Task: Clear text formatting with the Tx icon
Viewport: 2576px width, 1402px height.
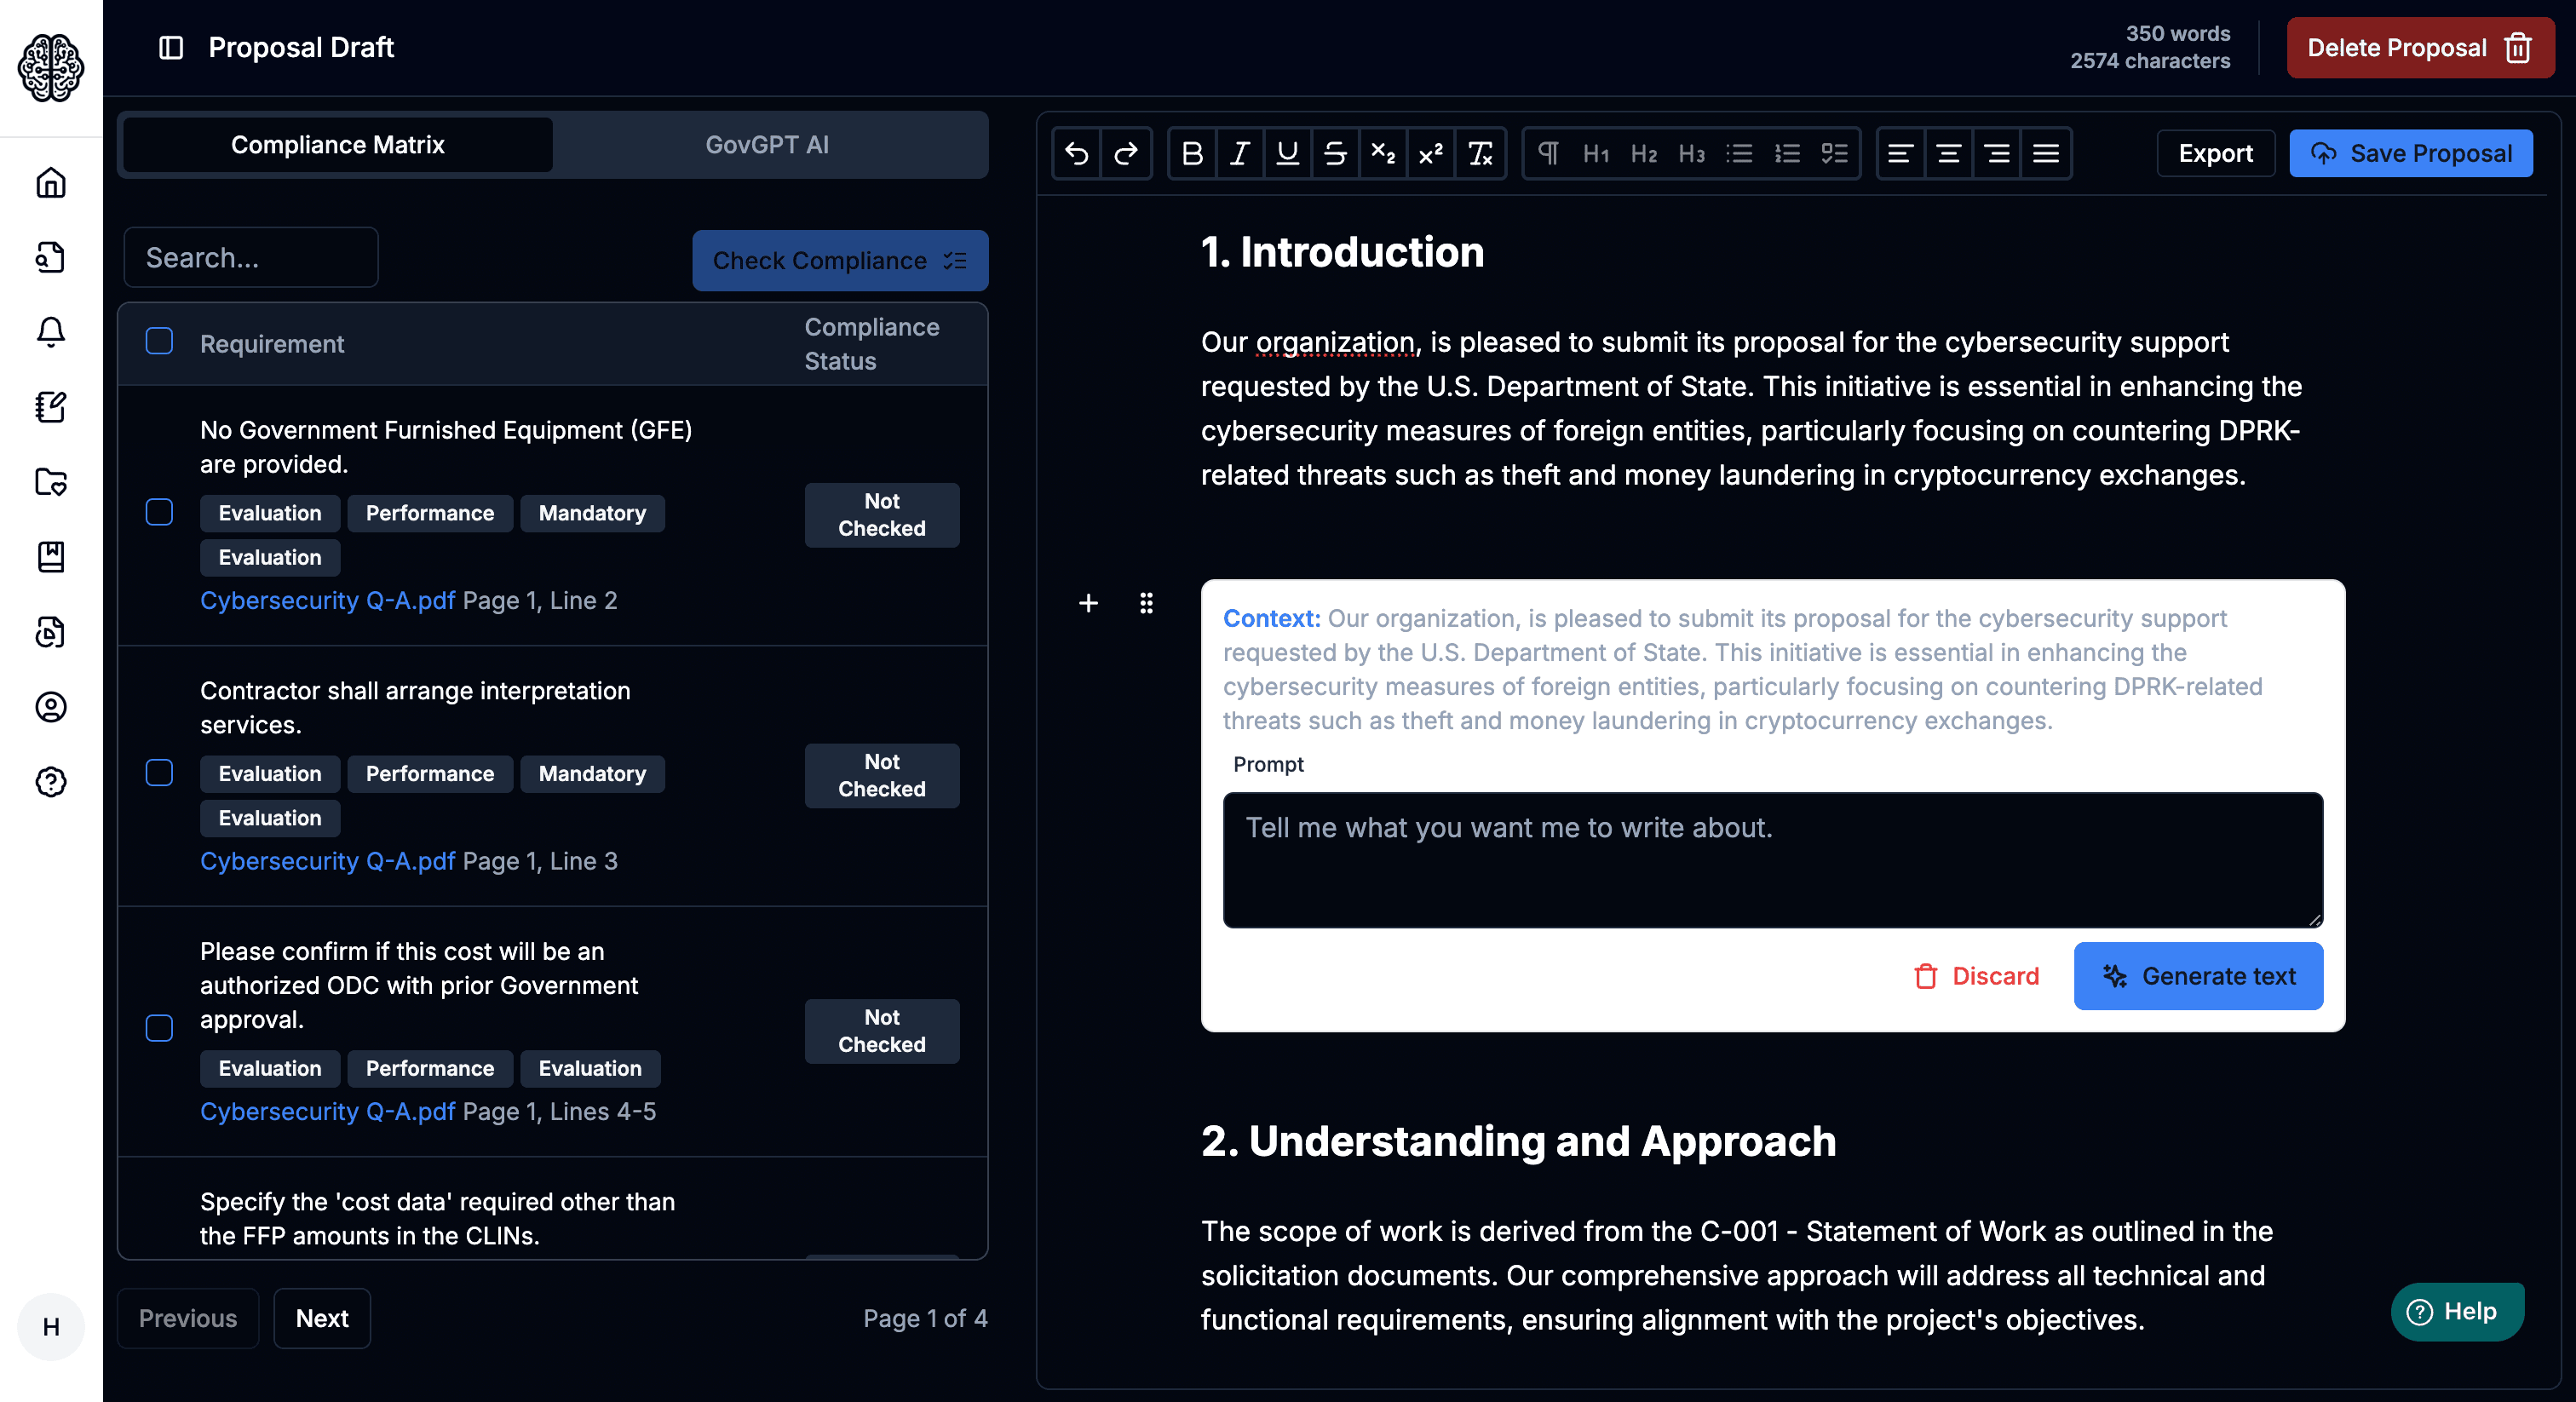Action: [x=1480, y=153]
